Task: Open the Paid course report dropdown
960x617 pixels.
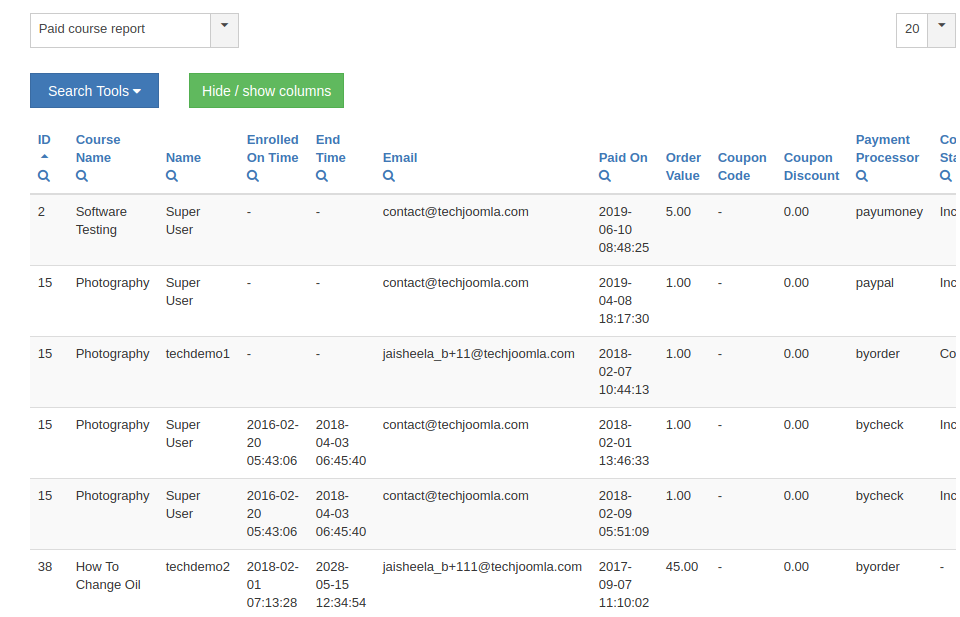Action: click(x=224, y=30)
